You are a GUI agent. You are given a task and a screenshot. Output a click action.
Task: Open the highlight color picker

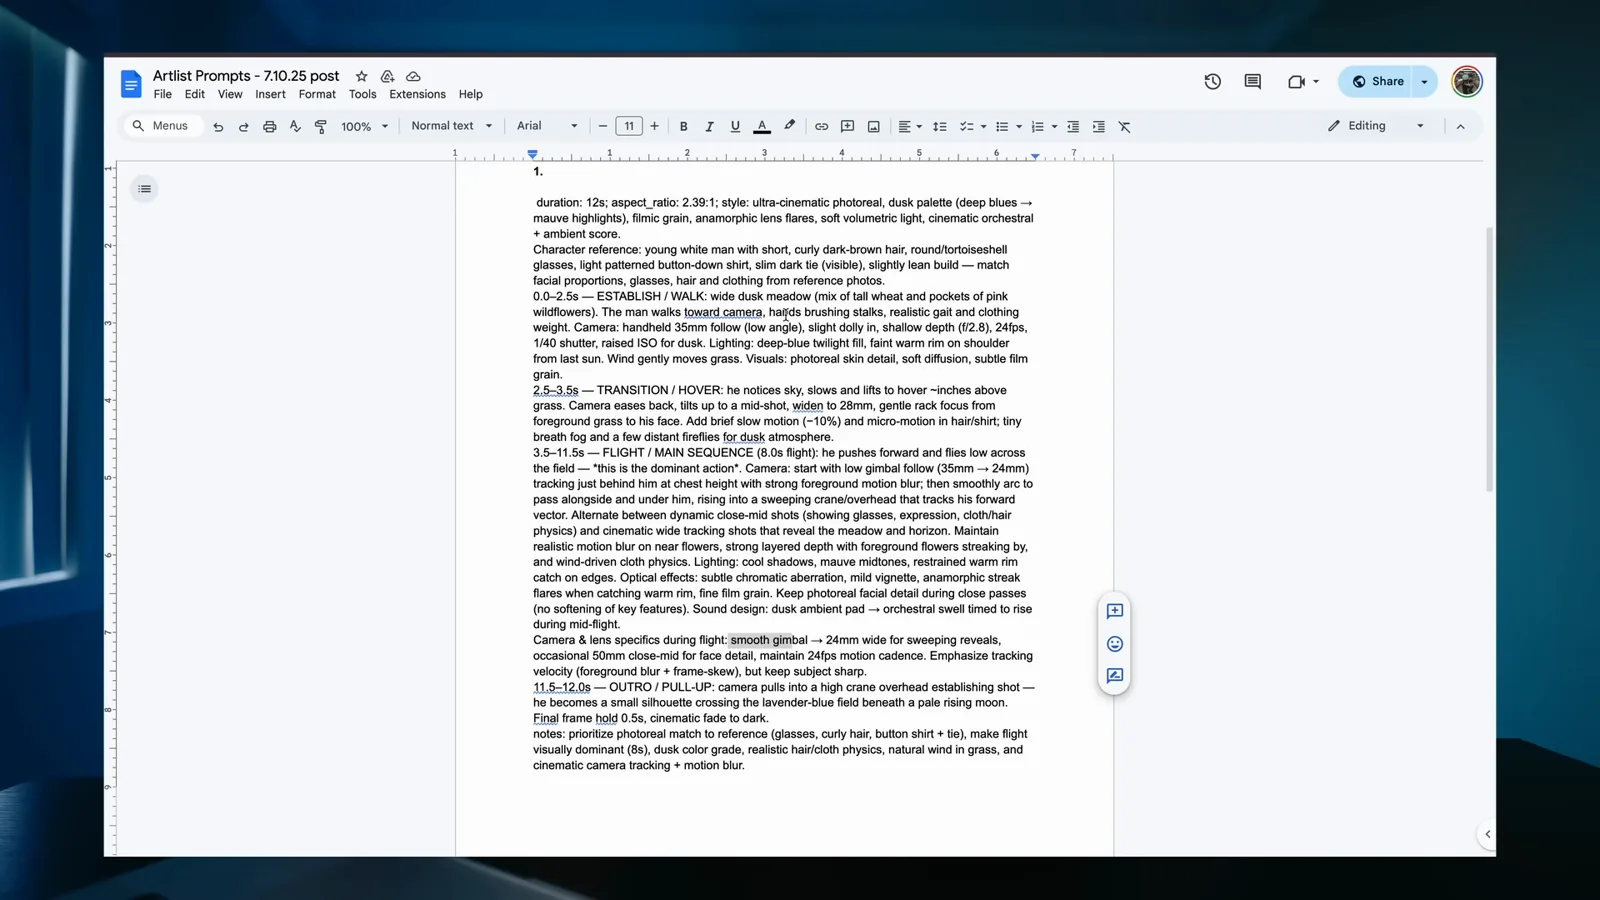tap(789, 127)
